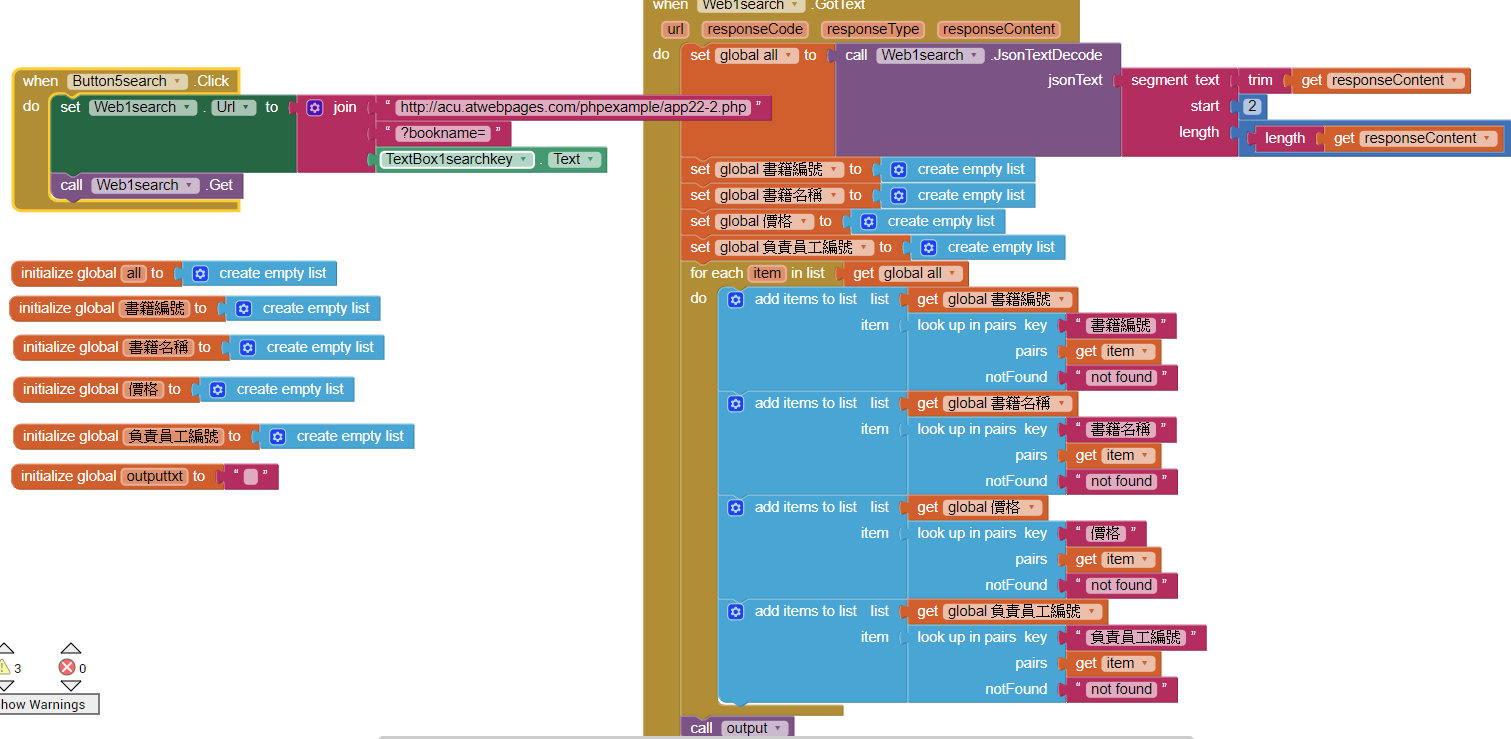Click the Show Warnings button
1511x739 pixels.
click(48, 704)
